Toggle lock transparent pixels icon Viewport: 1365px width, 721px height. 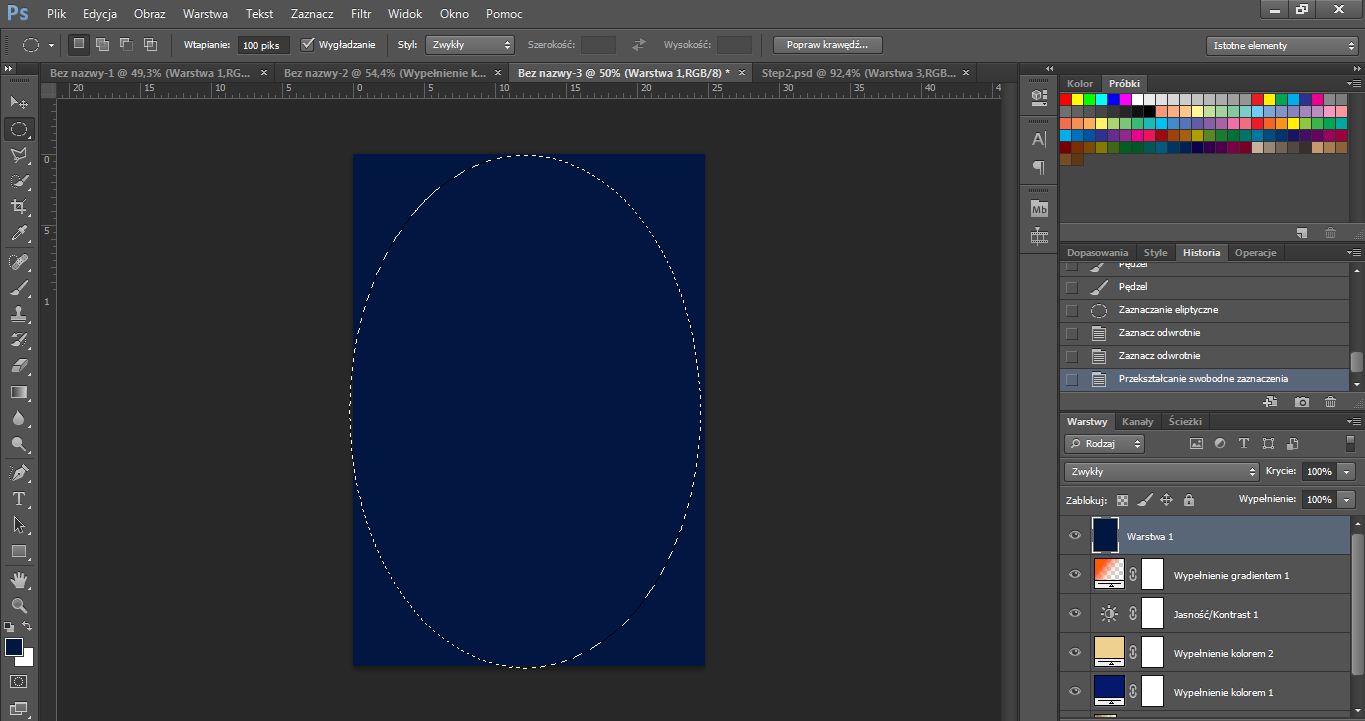(x=1122, y=499)
